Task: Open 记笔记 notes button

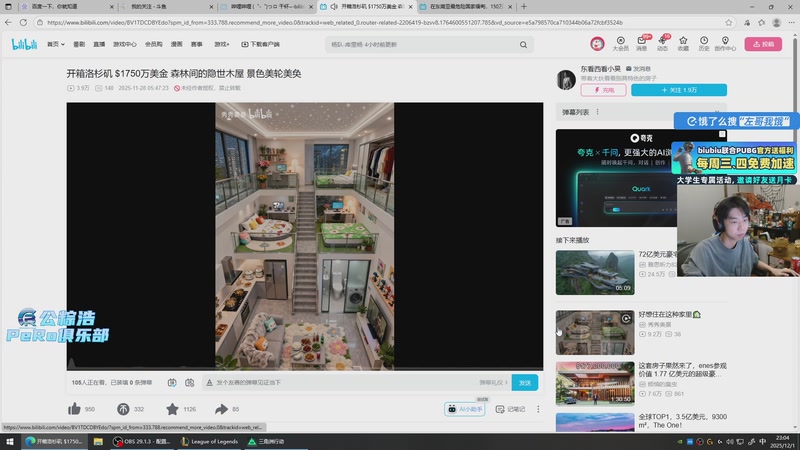Action: pyautogui.click(x=510, y=409)
